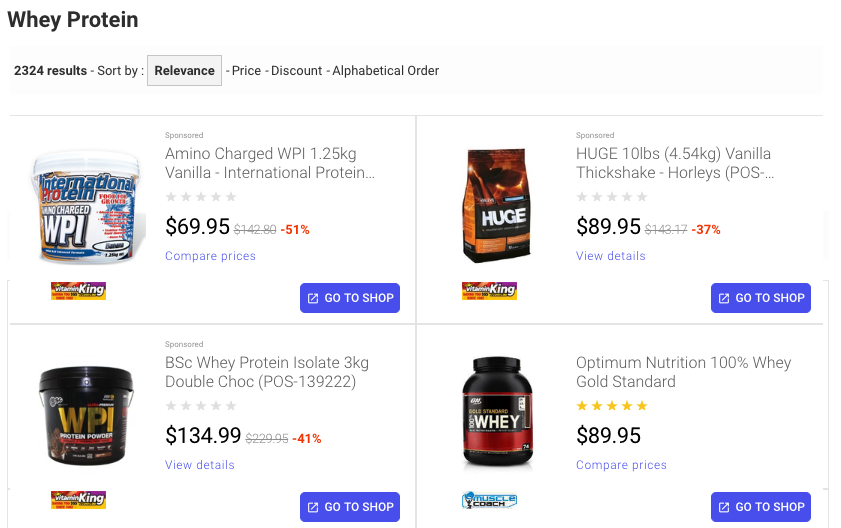Image resolution: width=841 pixels, height=528 pixels.
Task: Go to shop for Amino Charged WPI
Action: click(350, 298)
